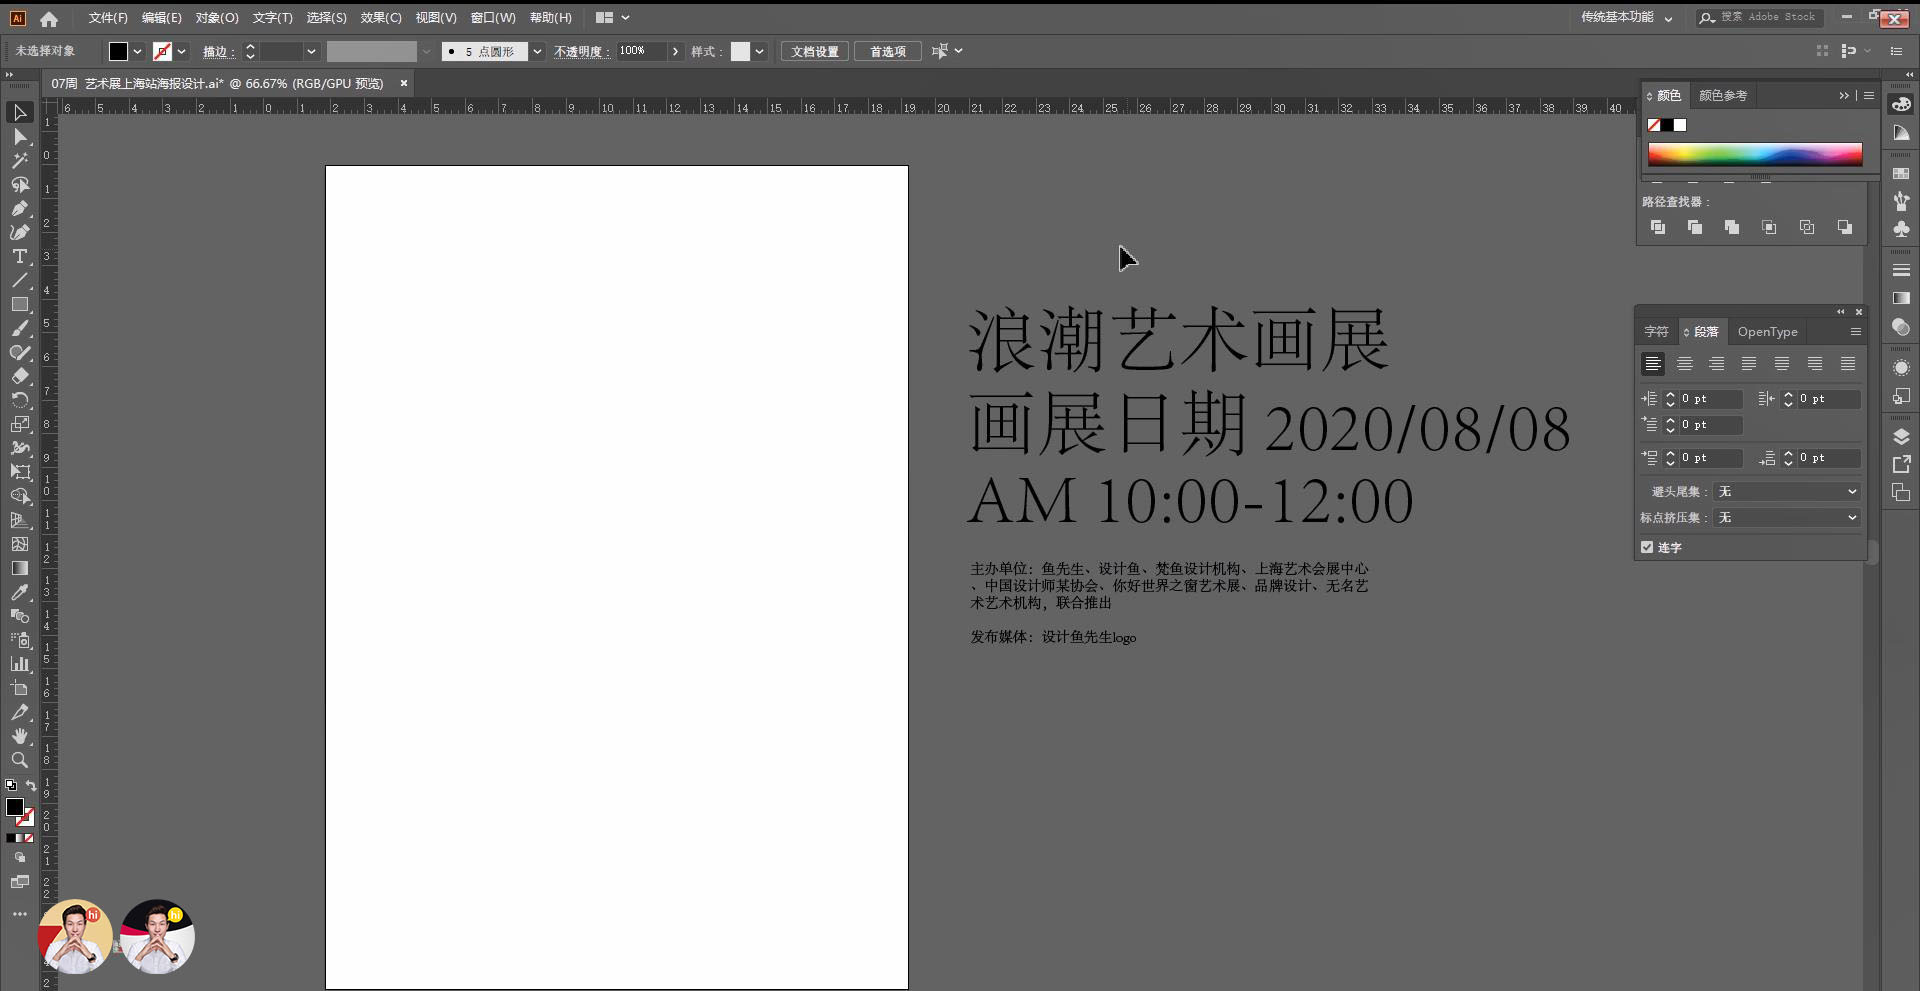Click the 描边 stroke link
The width and height of the screenshot is (1920, 991).
pyautogui.click(x=218, y=51)
